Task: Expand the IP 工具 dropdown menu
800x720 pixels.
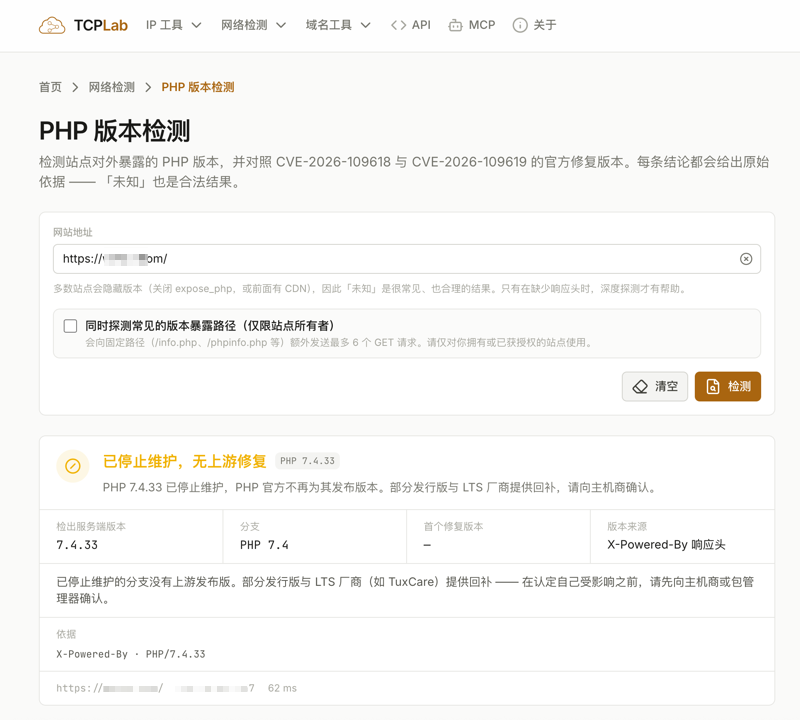Action: tap(173, 25)
